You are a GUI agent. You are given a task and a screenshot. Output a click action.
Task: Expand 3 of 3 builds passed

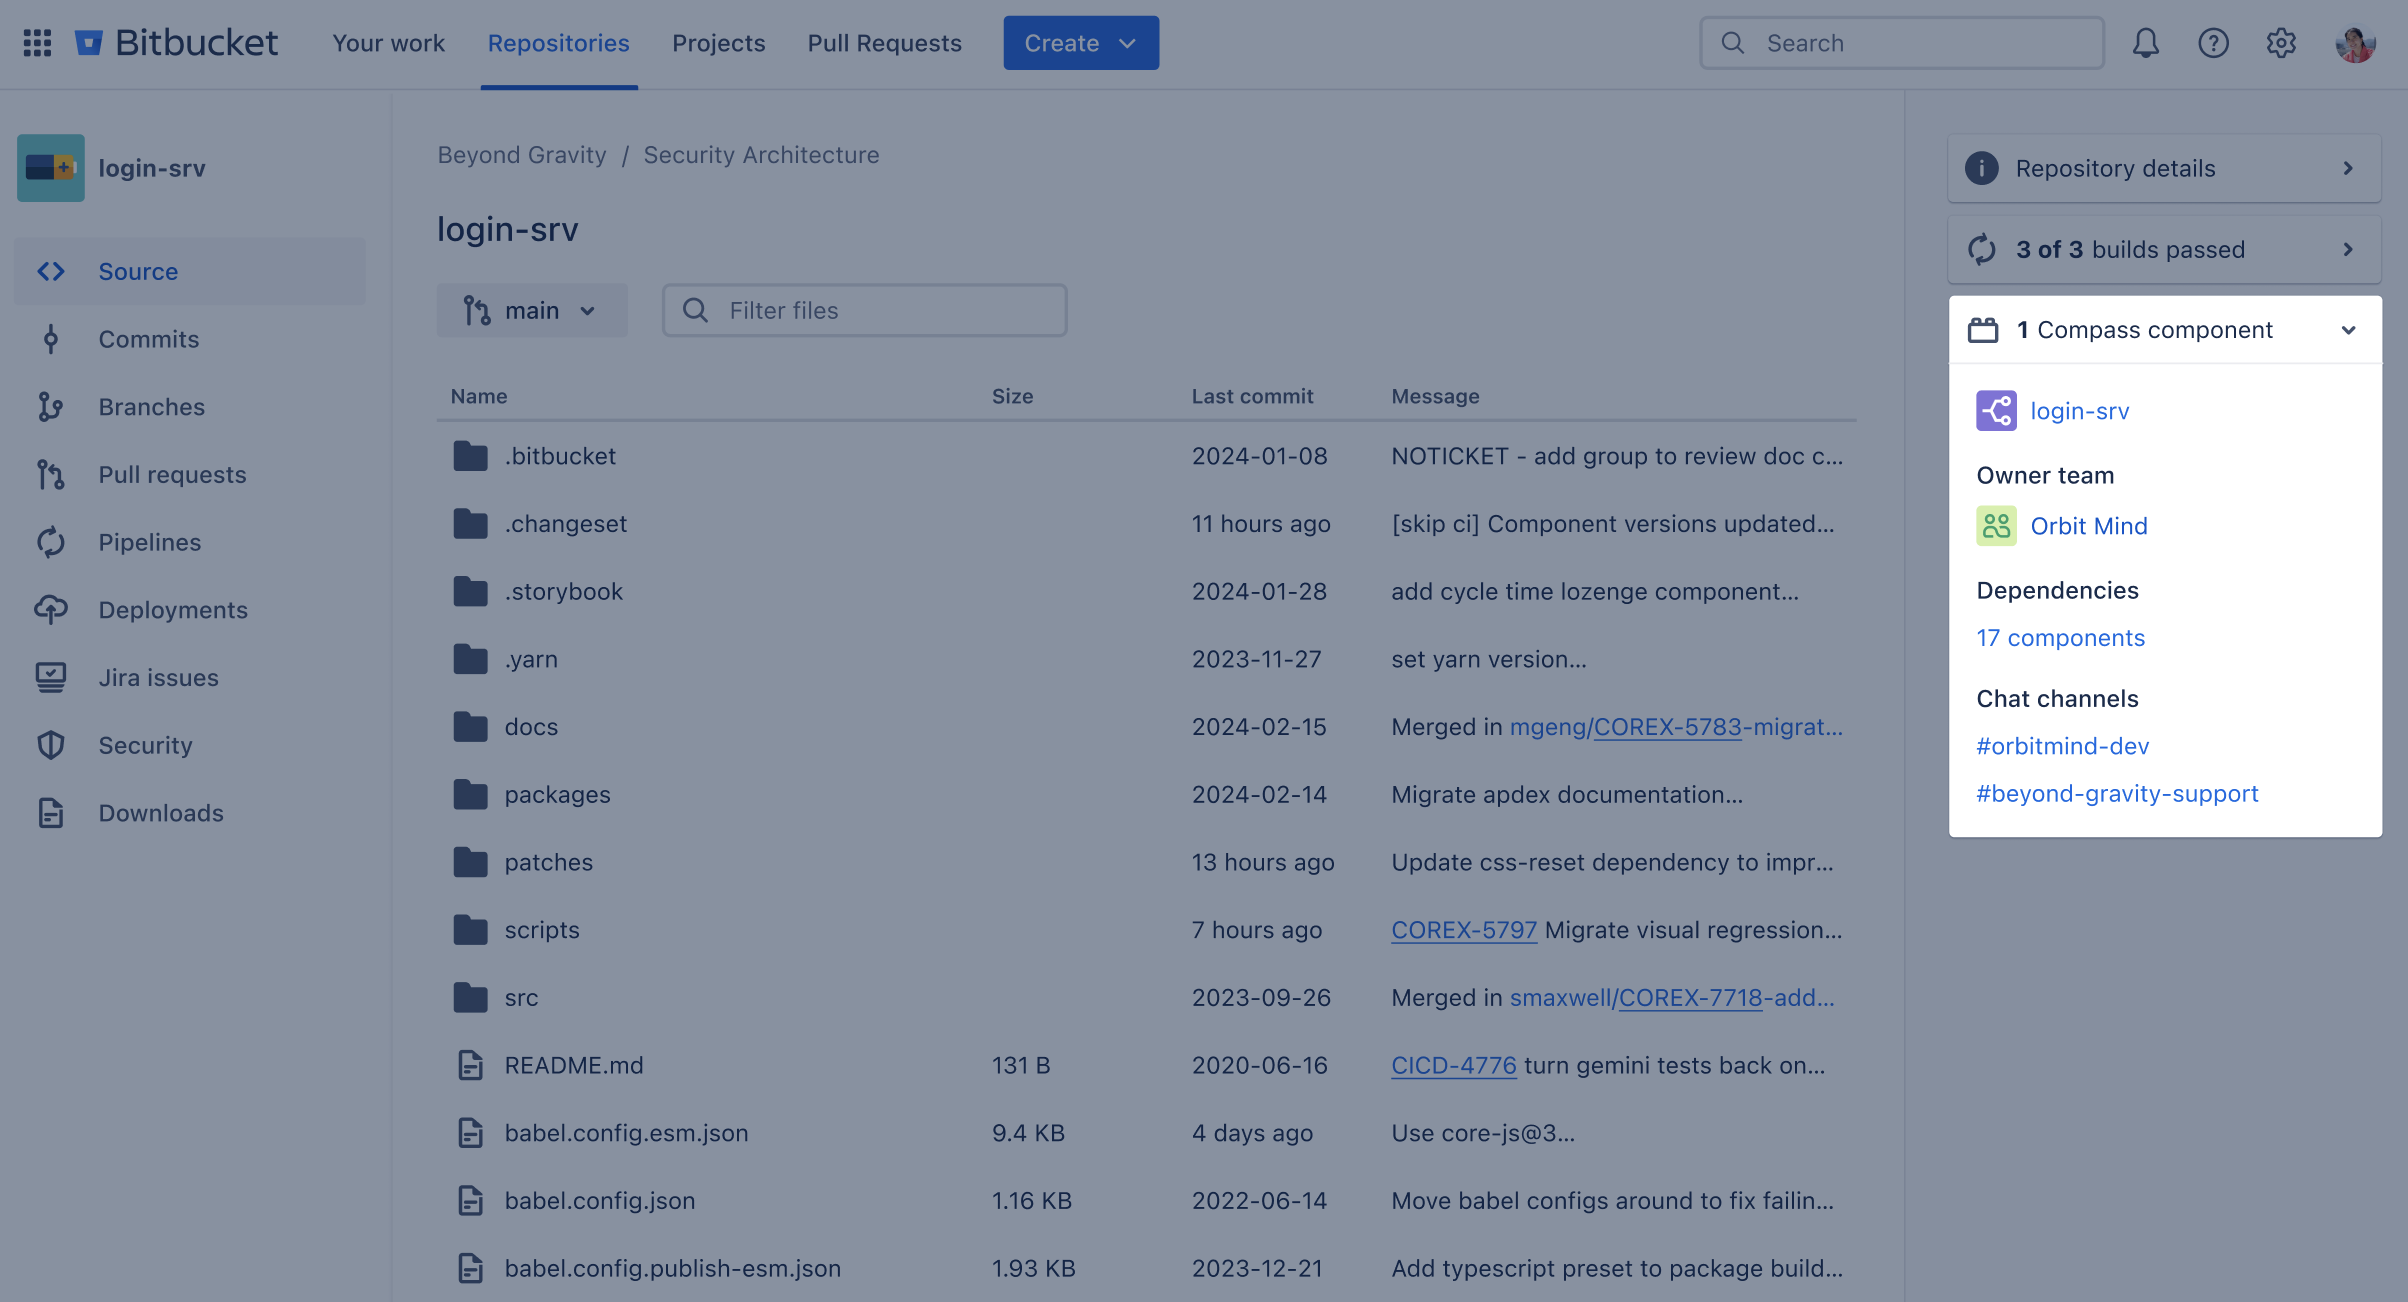tap(2345, 249)
